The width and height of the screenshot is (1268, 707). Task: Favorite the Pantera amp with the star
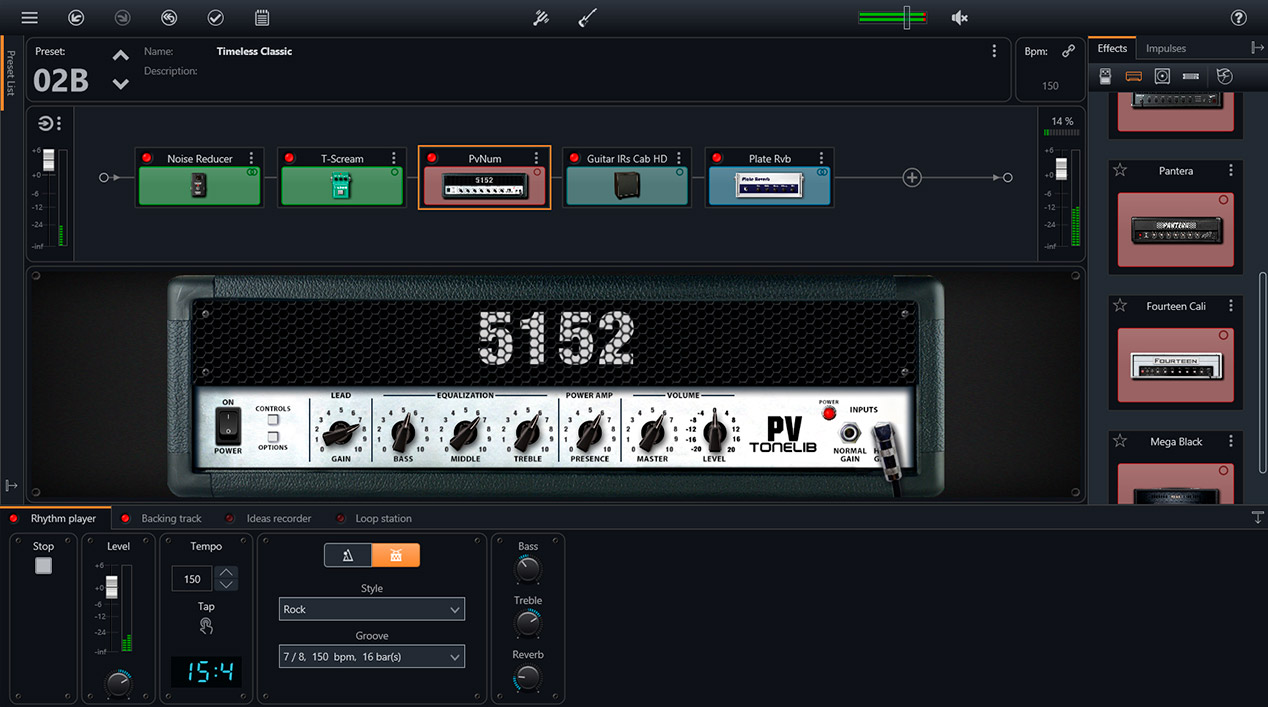click(1120, 171)
